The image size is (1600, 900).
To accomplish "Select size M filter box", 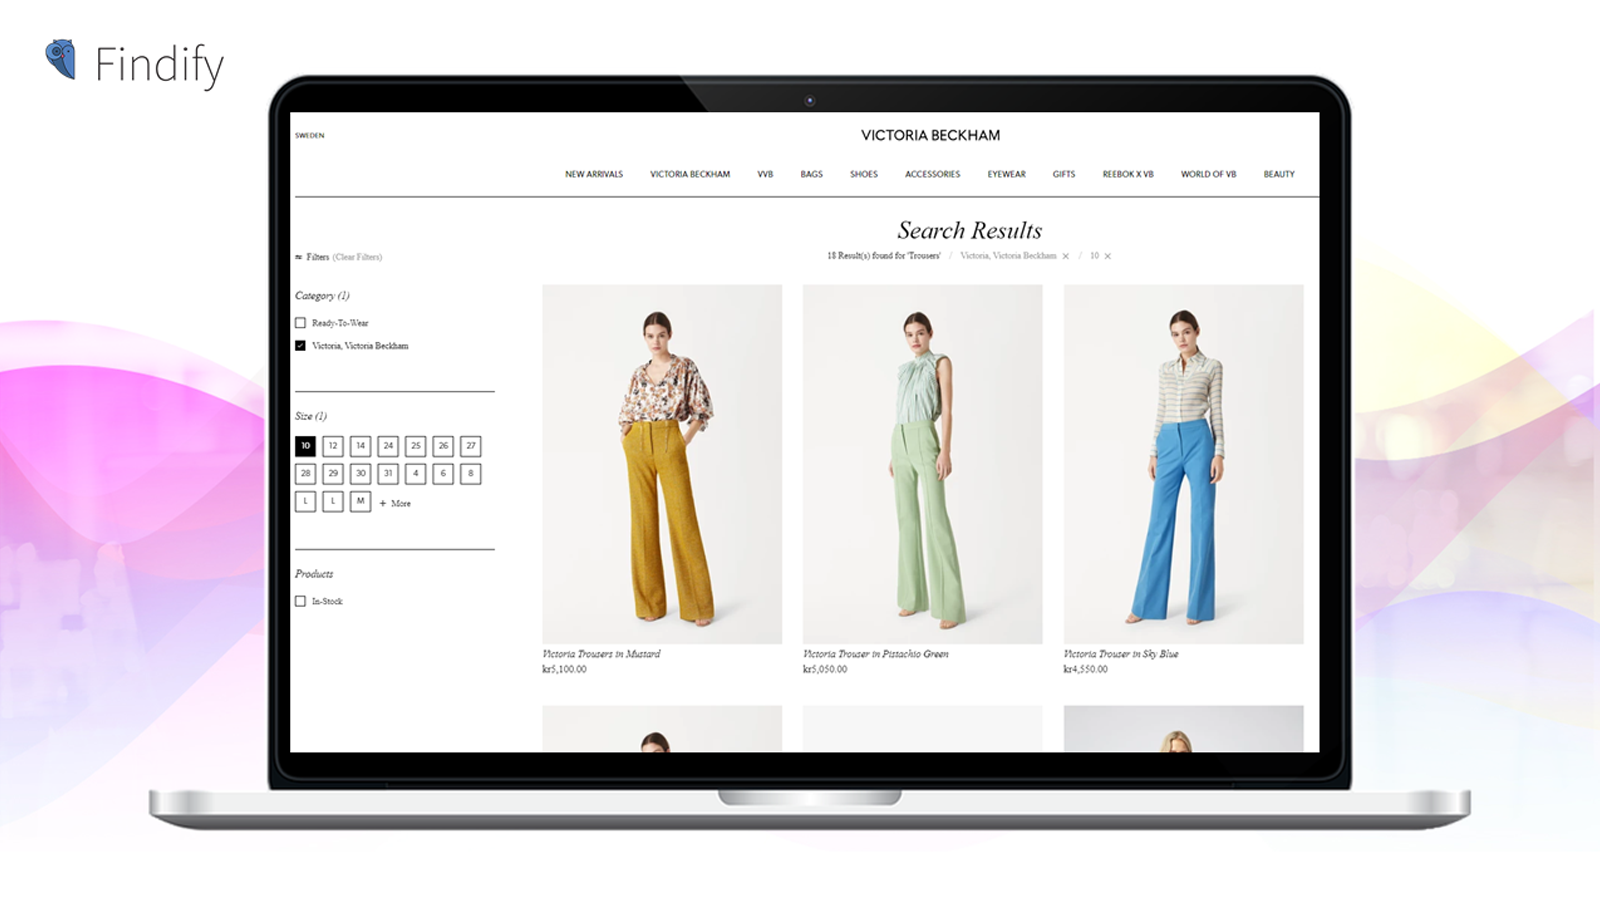I will (361, 502).
